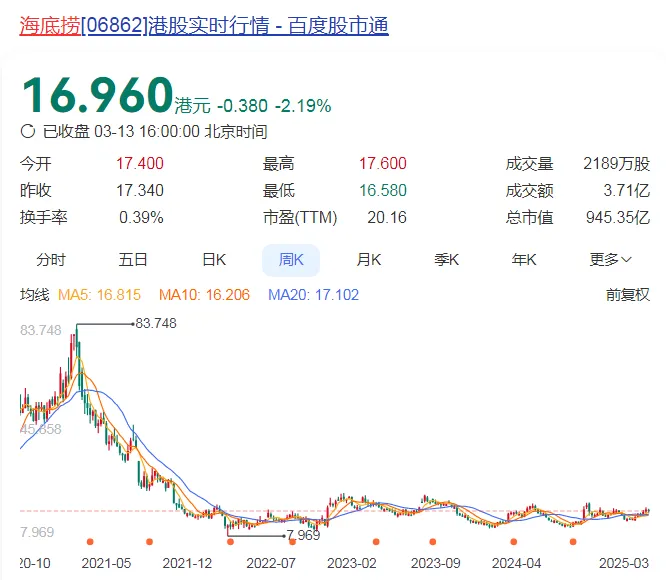666x580 pixels.
Task: Click the orange event dot between 2021-05 and 2021-12
Action: tap(149, 542)
